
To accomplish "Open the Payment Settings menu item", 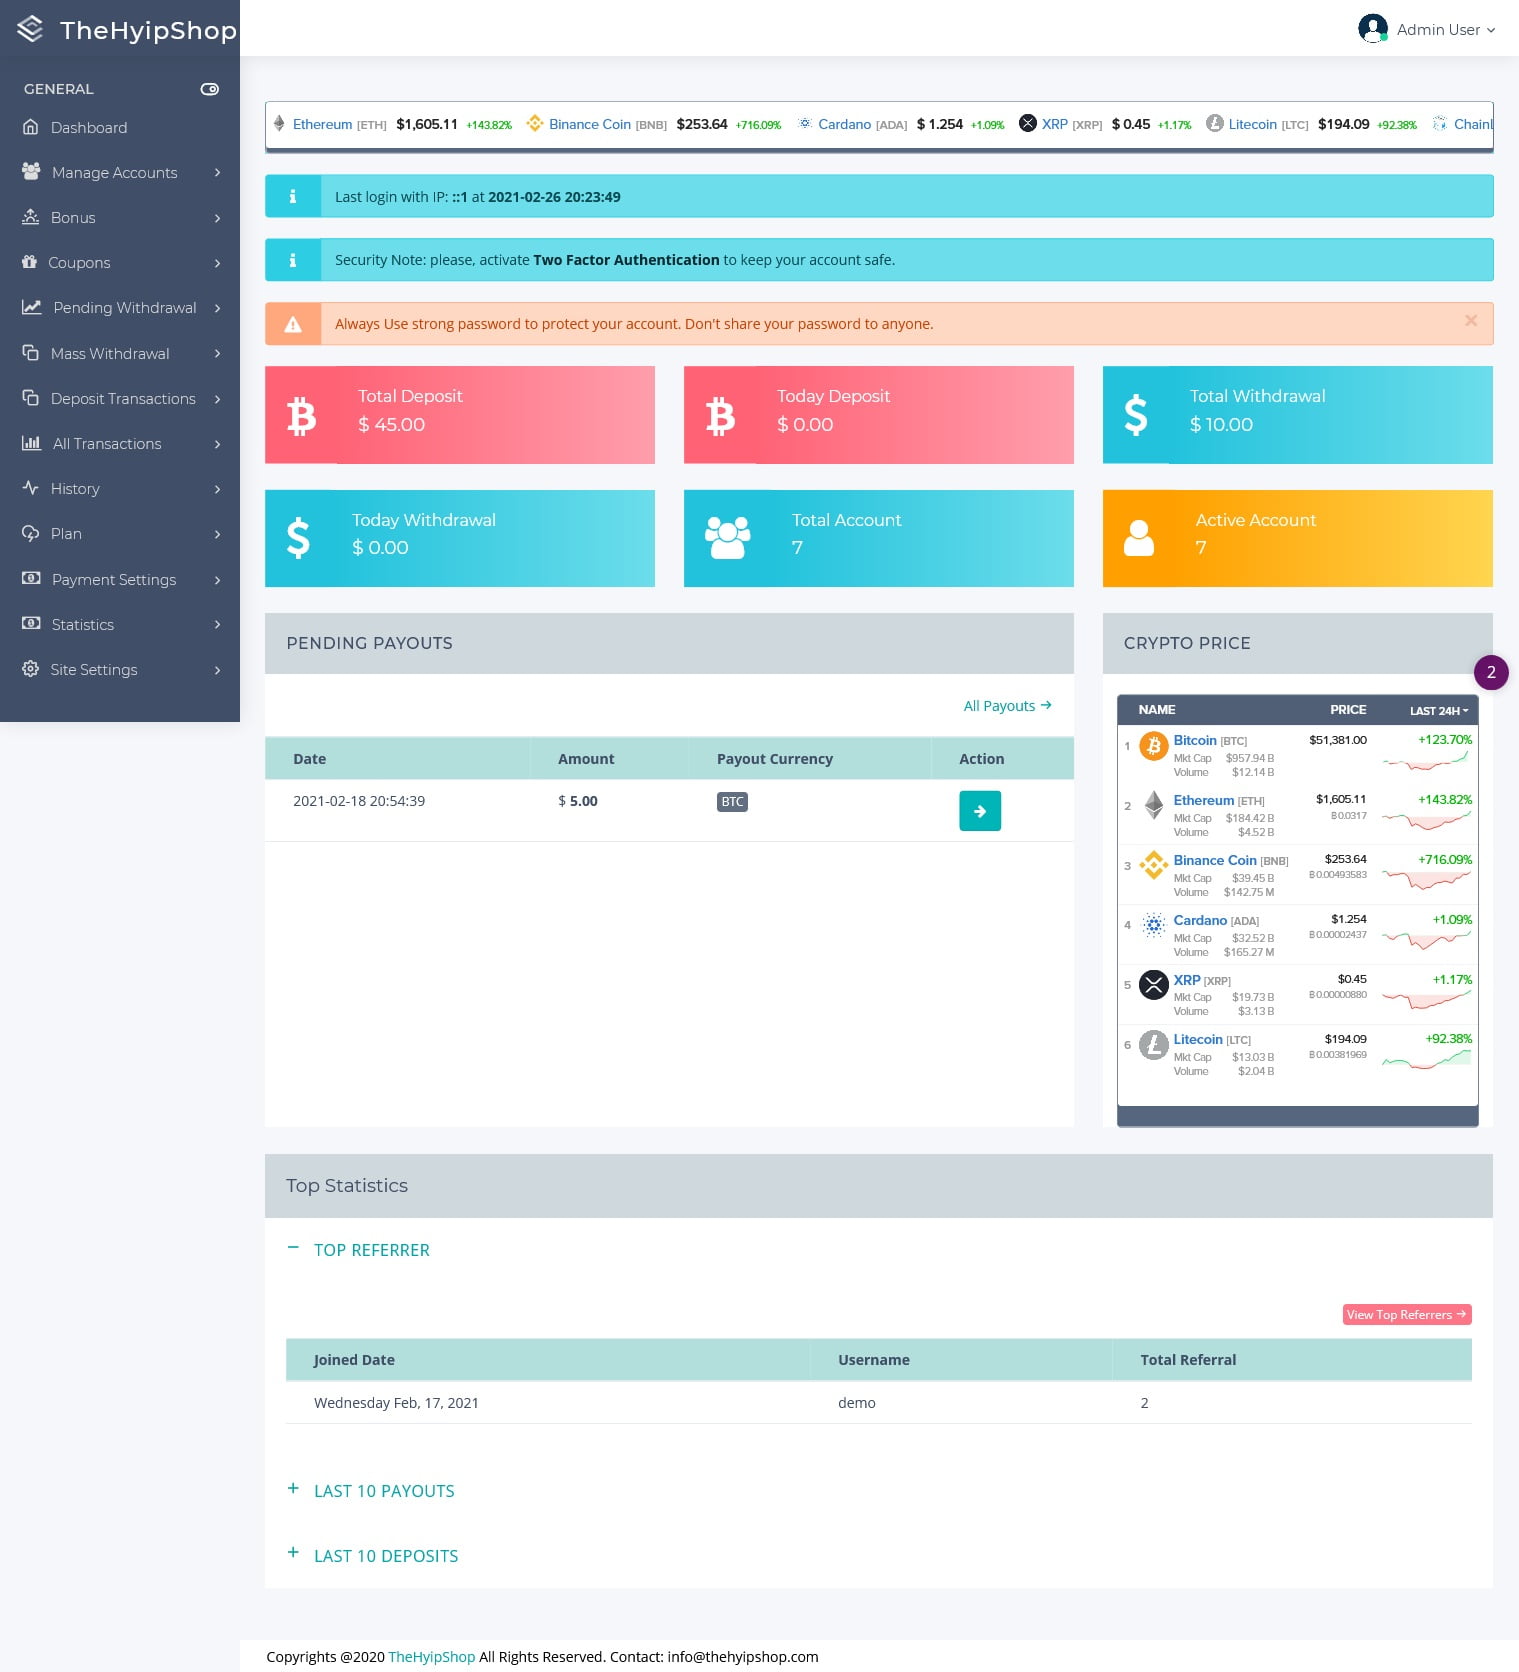I will click(x=120, y=579).
